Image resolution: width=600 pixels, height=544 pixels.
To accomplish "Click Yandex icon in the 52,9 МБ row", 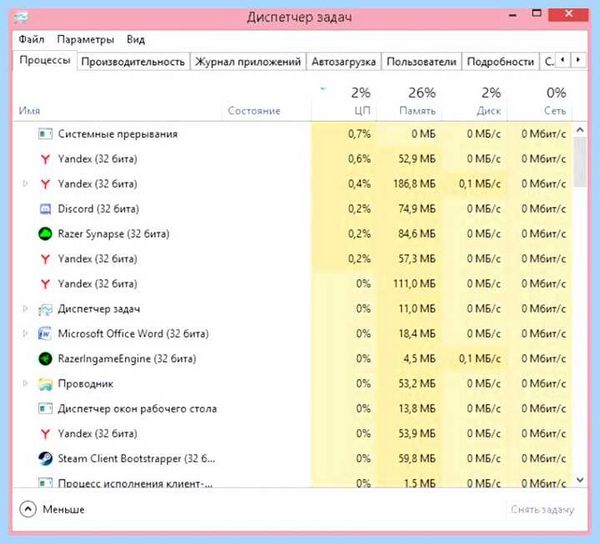I will 45,159.
